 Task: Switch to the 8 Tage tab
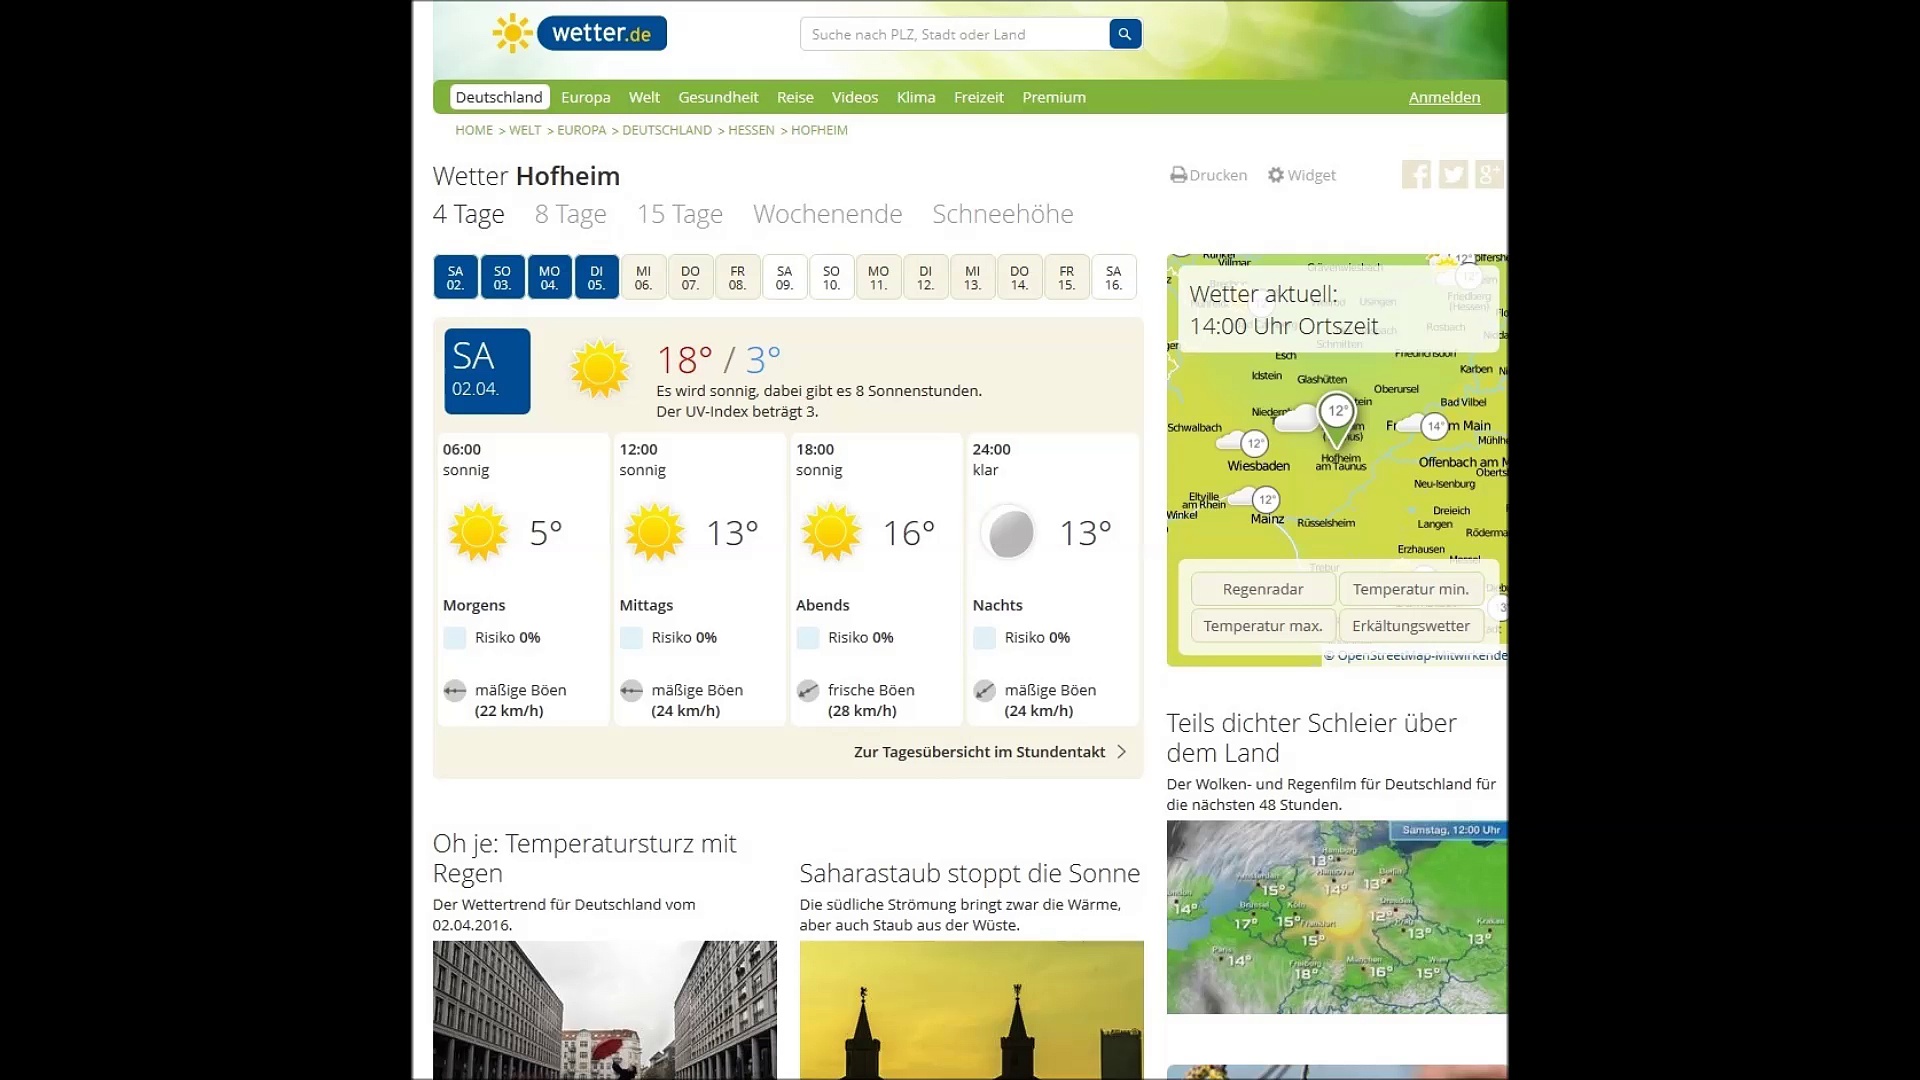point(570,214)
